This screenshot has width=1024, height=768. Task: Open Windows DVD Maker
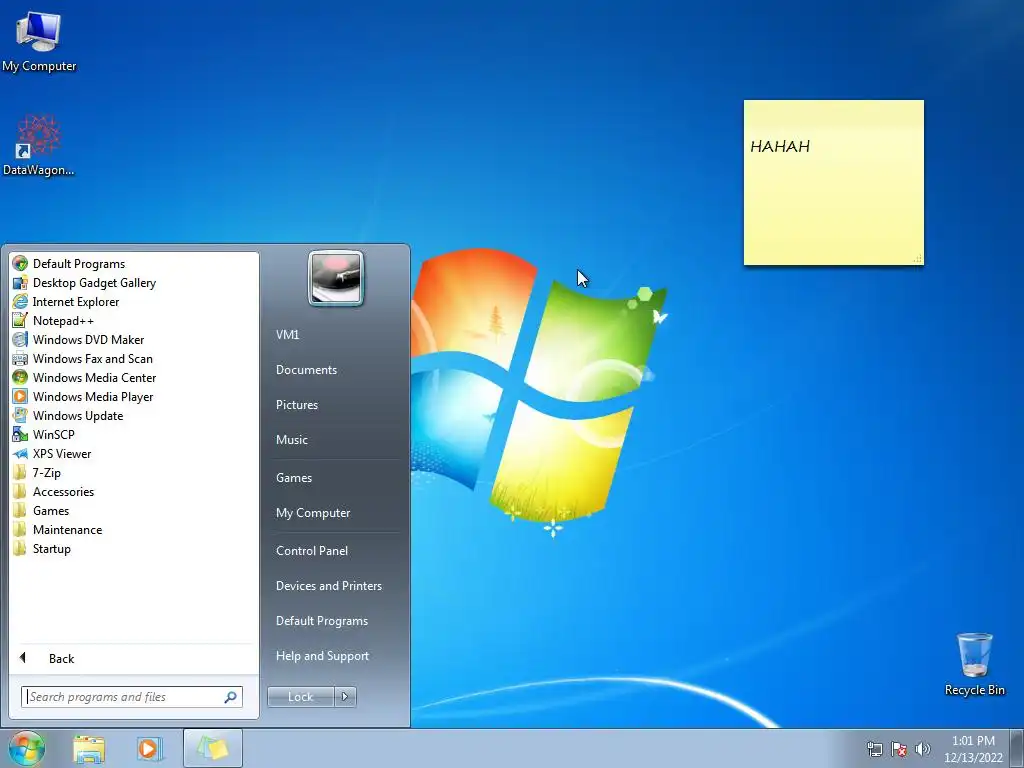click(88, 340)
